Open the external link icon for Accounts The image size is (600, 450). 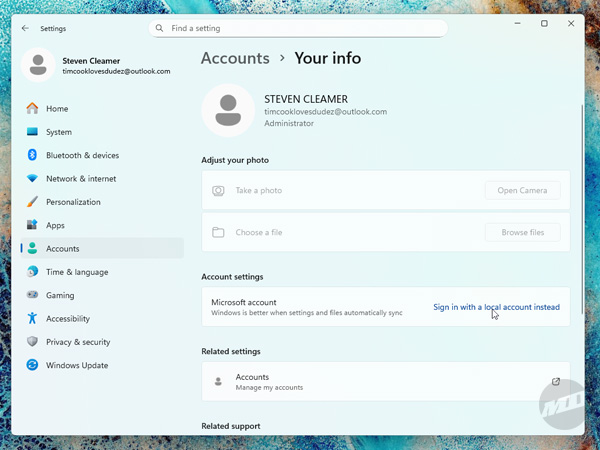coord(556,382)
